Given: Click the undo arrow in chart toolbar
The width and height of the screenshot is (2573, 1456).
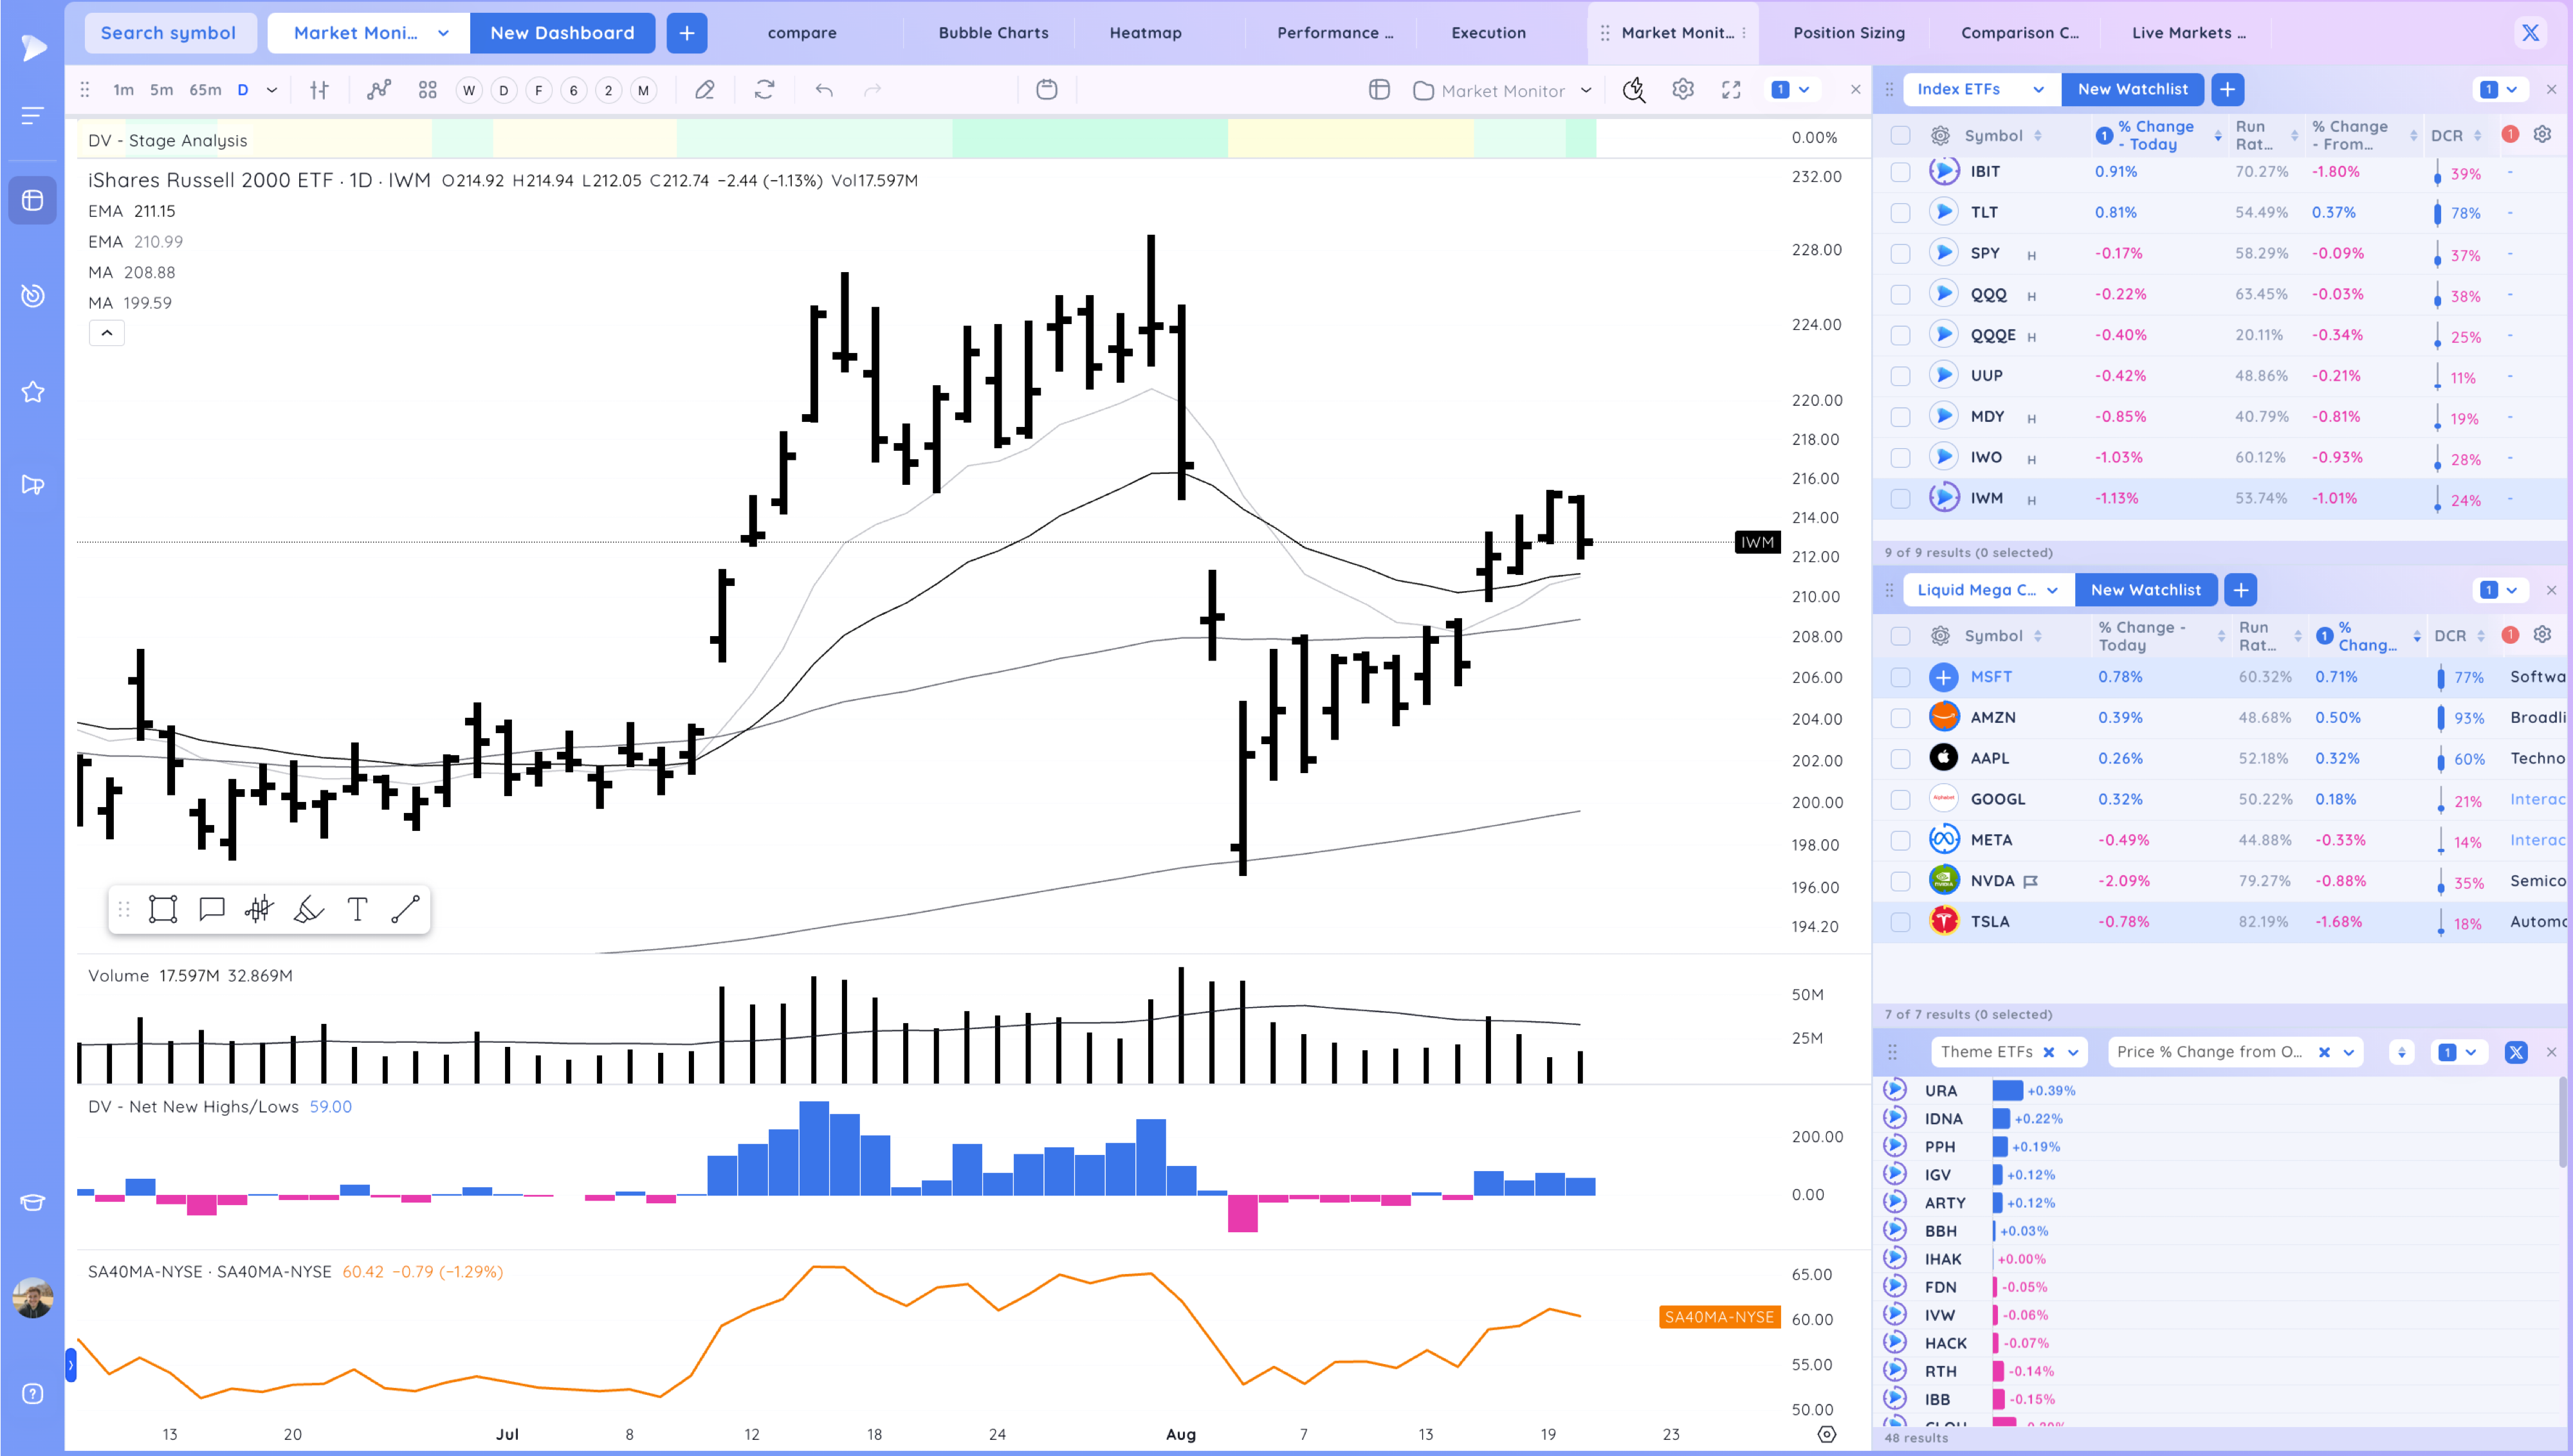Looking at the screenshot, I should click(x=824, y=90).
